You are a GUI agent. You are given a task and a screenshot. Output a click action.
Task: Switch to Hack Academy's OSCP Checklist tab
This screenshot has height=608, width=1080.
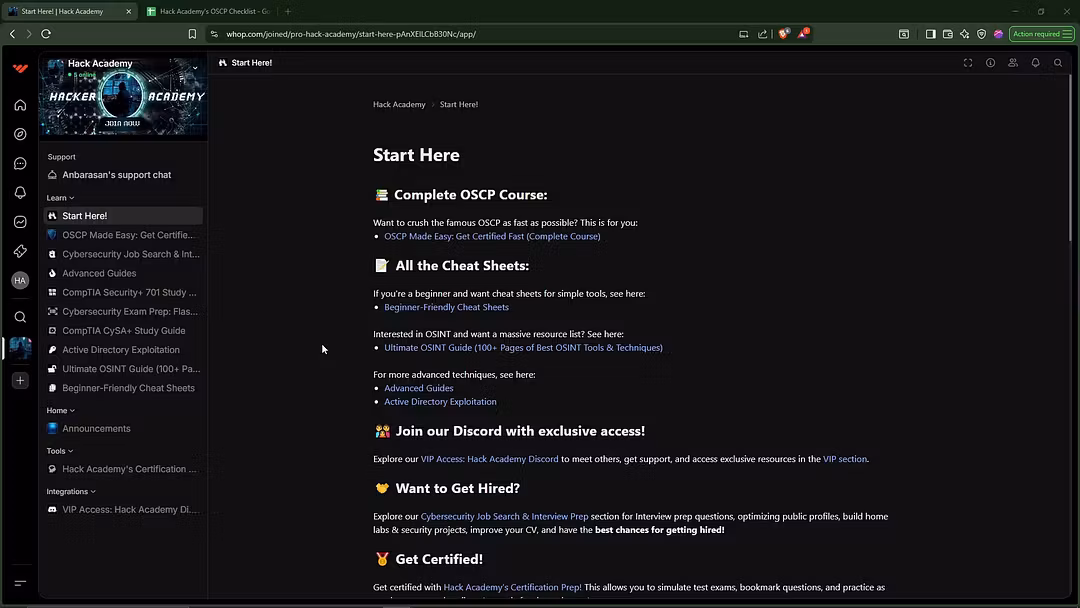(208, 11)
